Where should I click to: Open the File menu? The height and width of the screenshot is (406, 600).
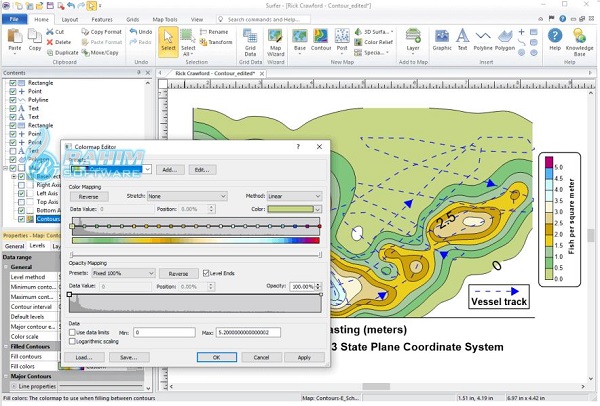[x=14, y=19]
